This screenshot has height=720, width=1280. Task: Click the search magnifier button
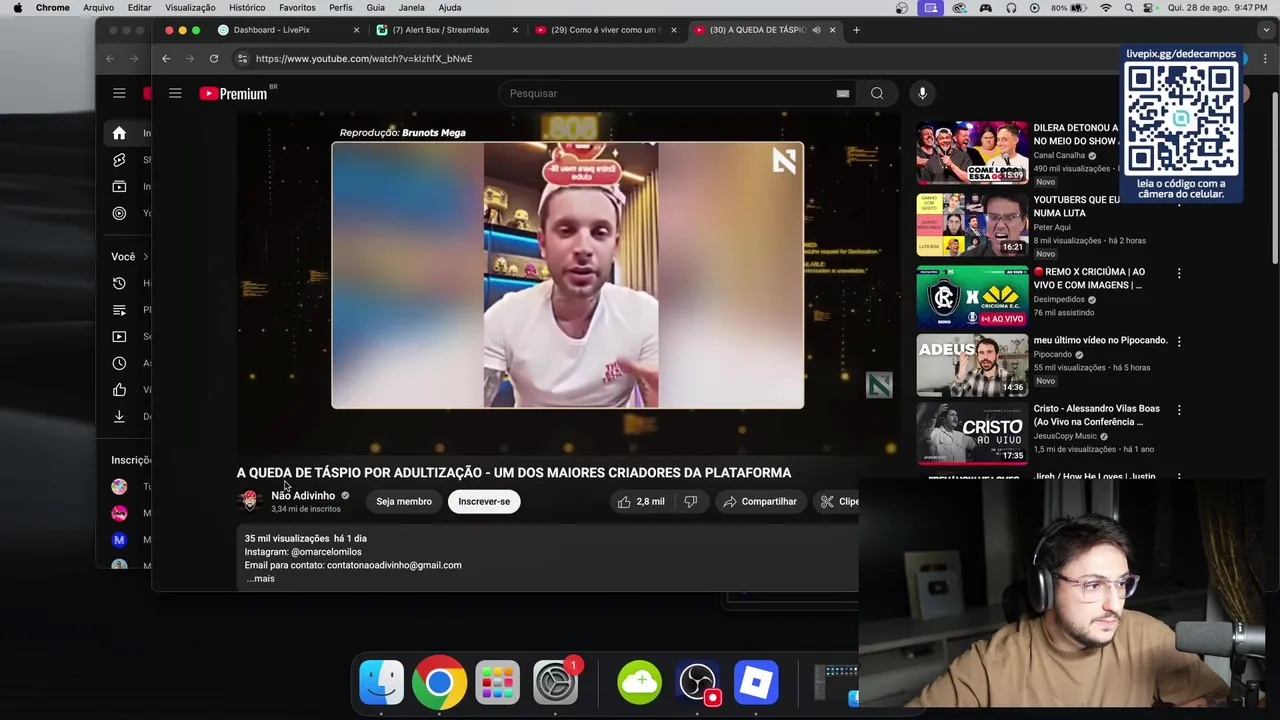[877, 93]
